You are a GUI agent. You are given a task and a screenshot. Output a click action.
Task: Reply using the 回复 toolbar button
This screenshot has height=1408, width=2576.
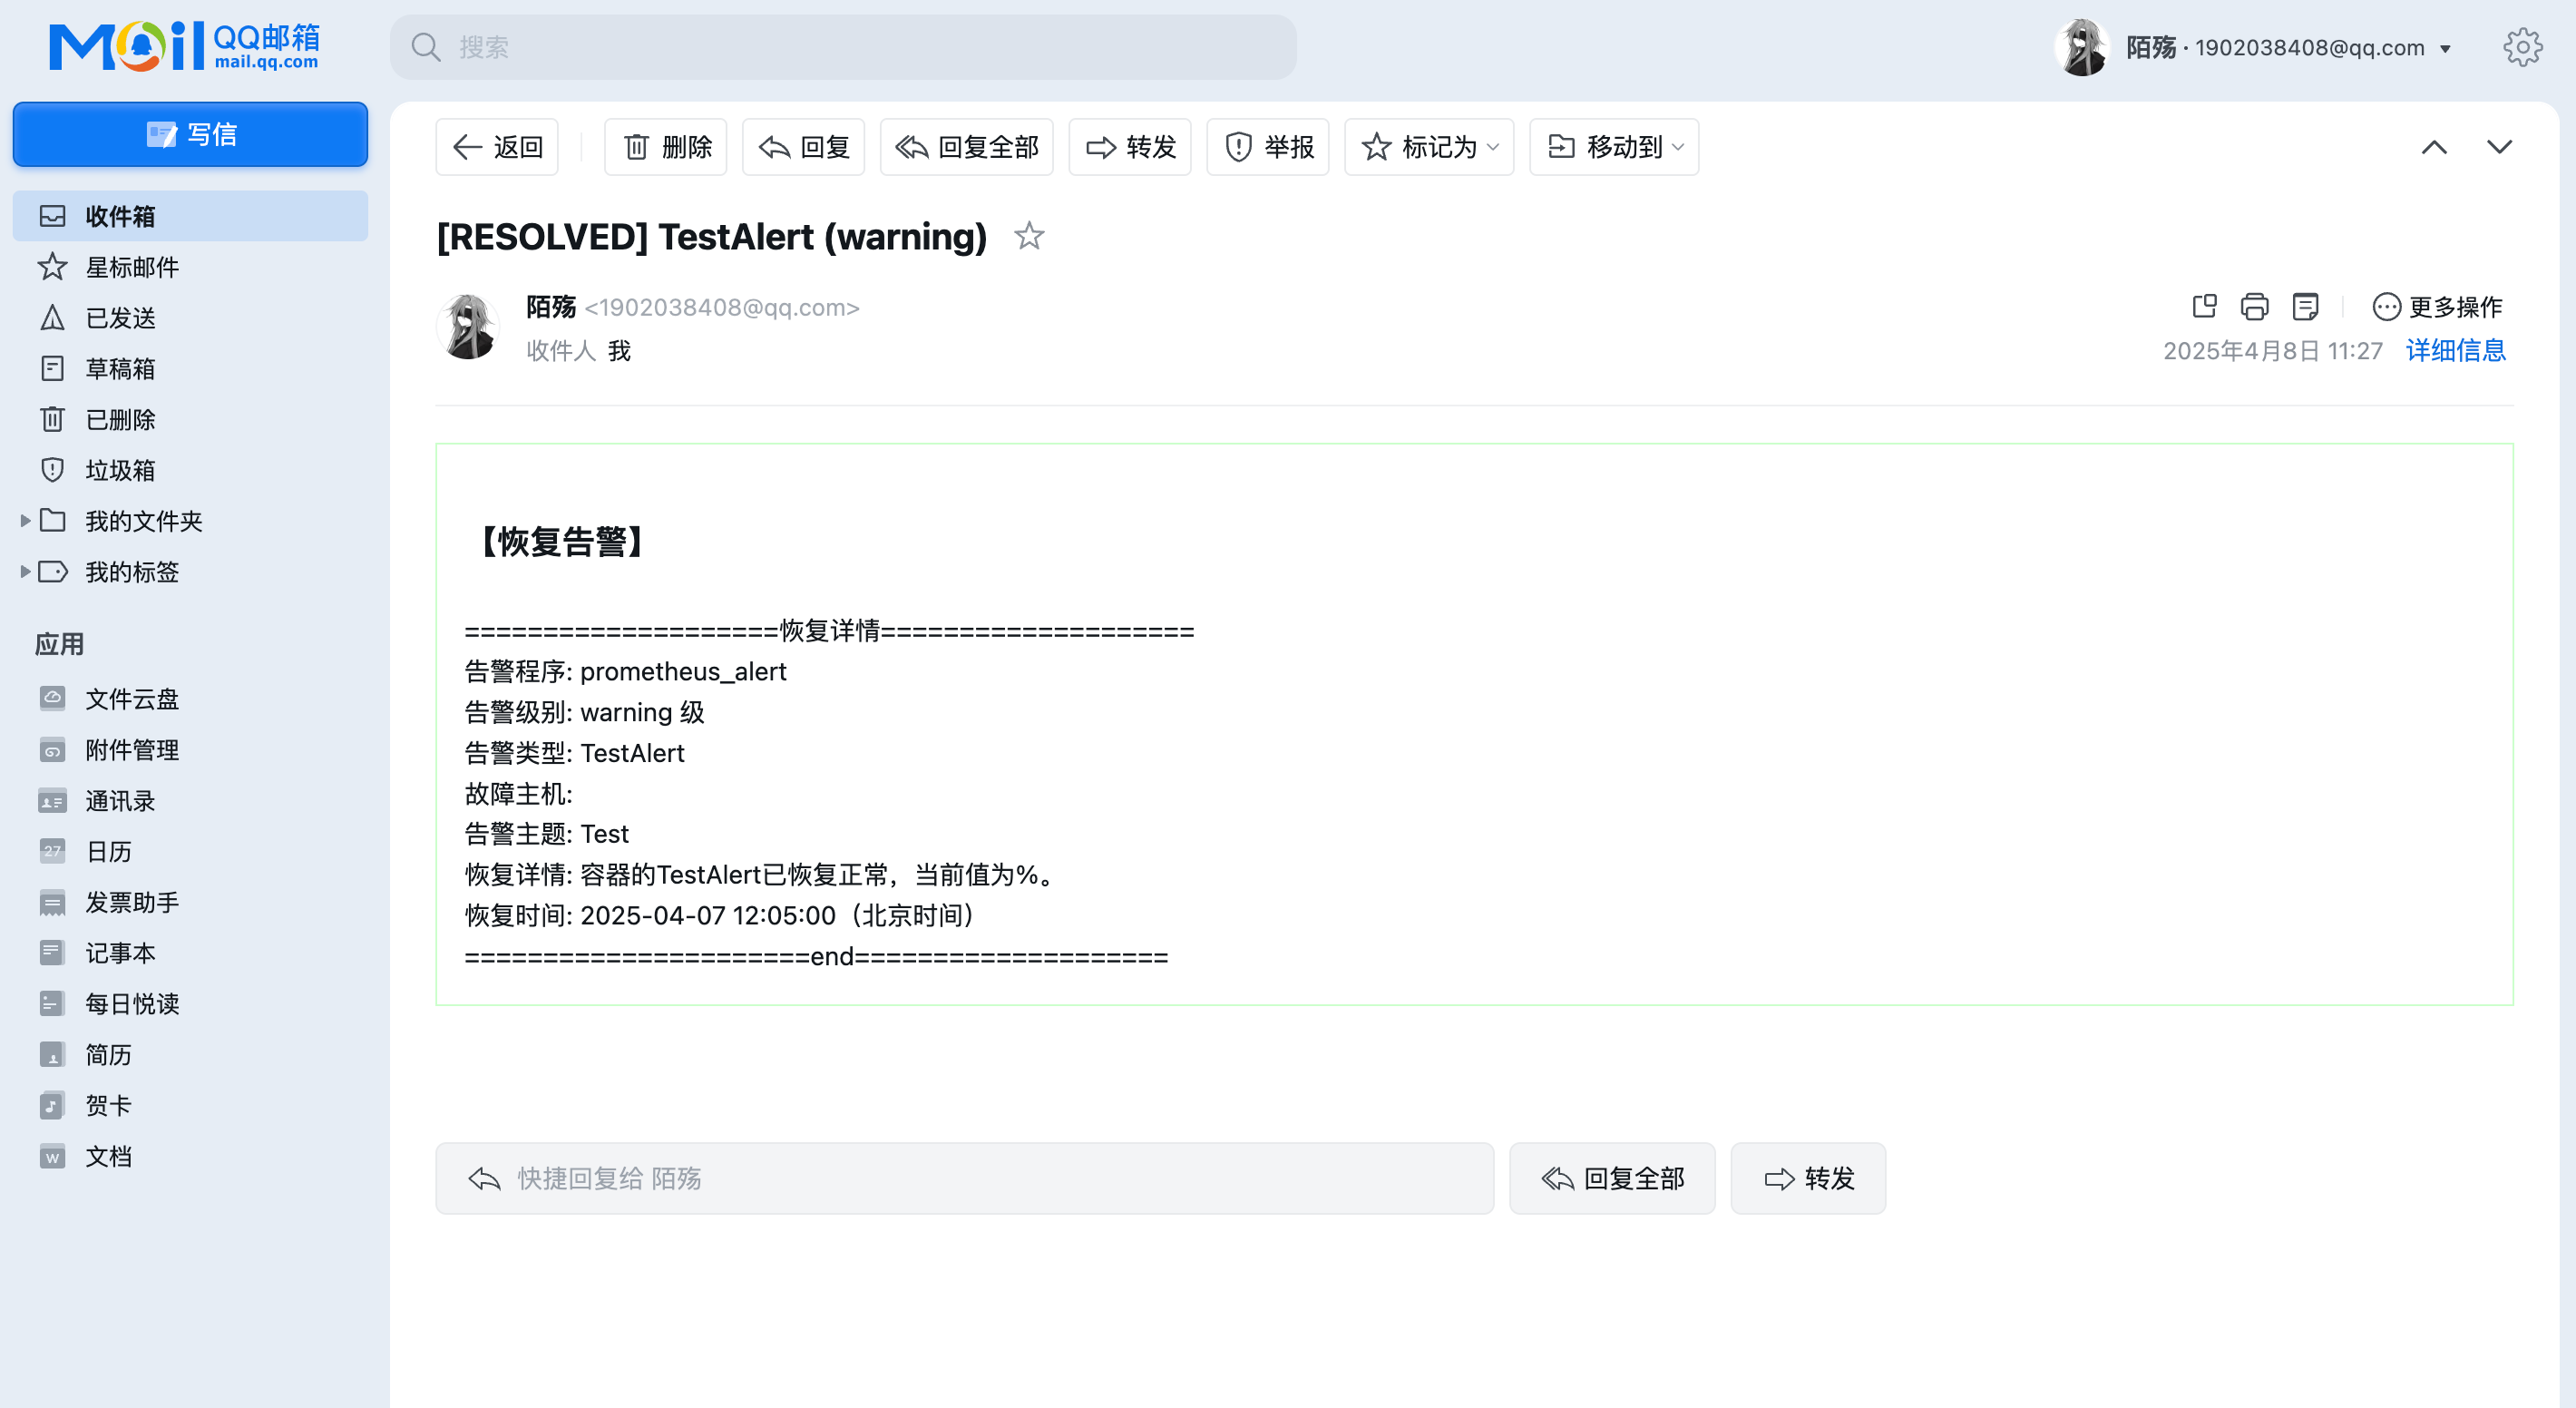click(803, 147)
